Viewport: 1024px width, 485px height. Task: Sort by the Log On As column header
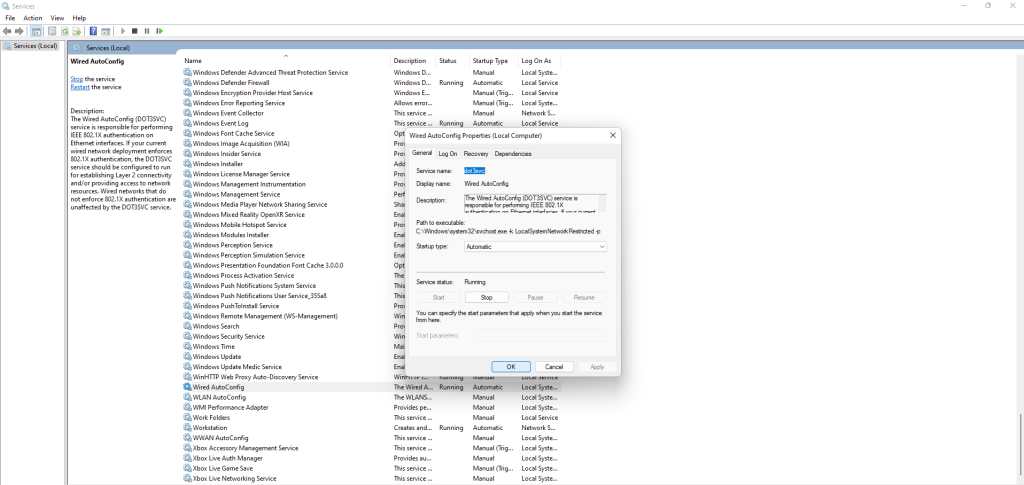(x=539, y=61)
